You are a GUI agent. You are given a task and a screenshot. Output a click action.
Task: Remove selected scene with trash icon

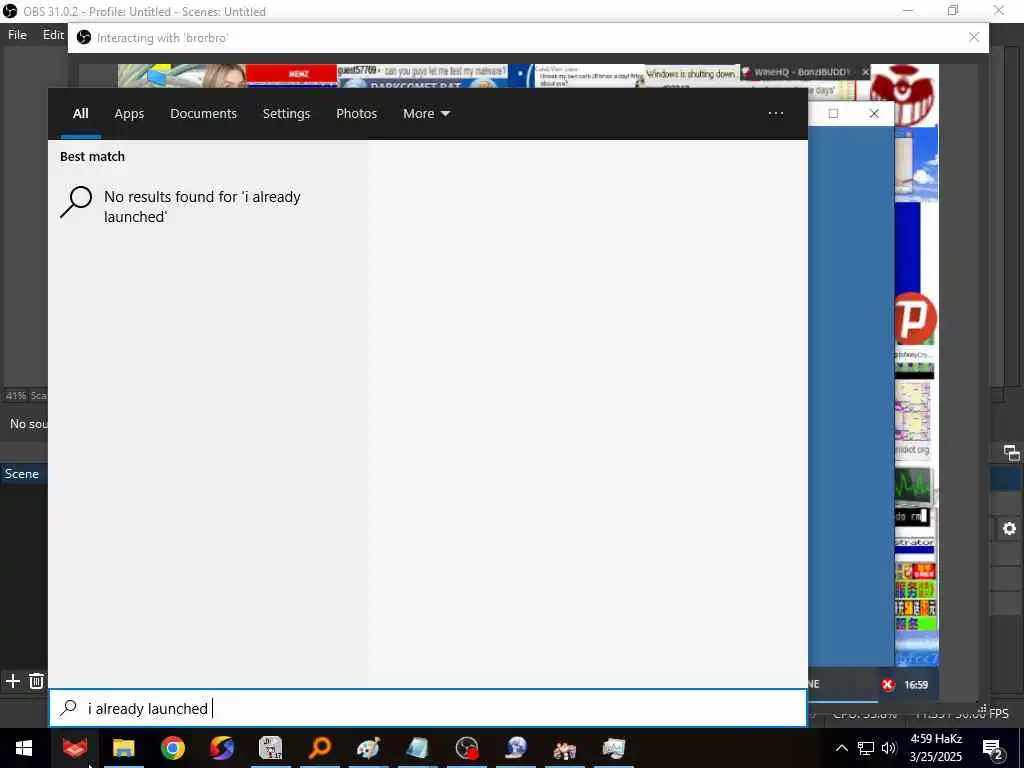37,681
